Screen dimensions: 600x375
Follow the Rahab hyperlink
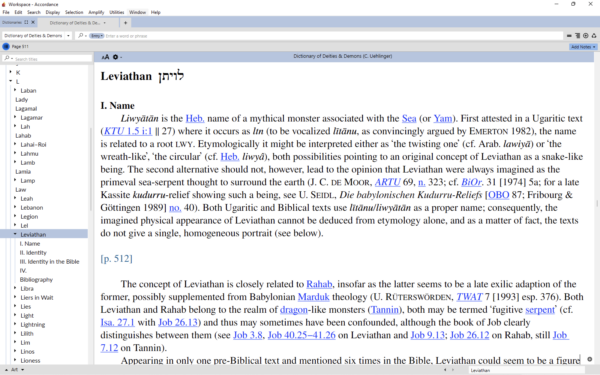319,284
